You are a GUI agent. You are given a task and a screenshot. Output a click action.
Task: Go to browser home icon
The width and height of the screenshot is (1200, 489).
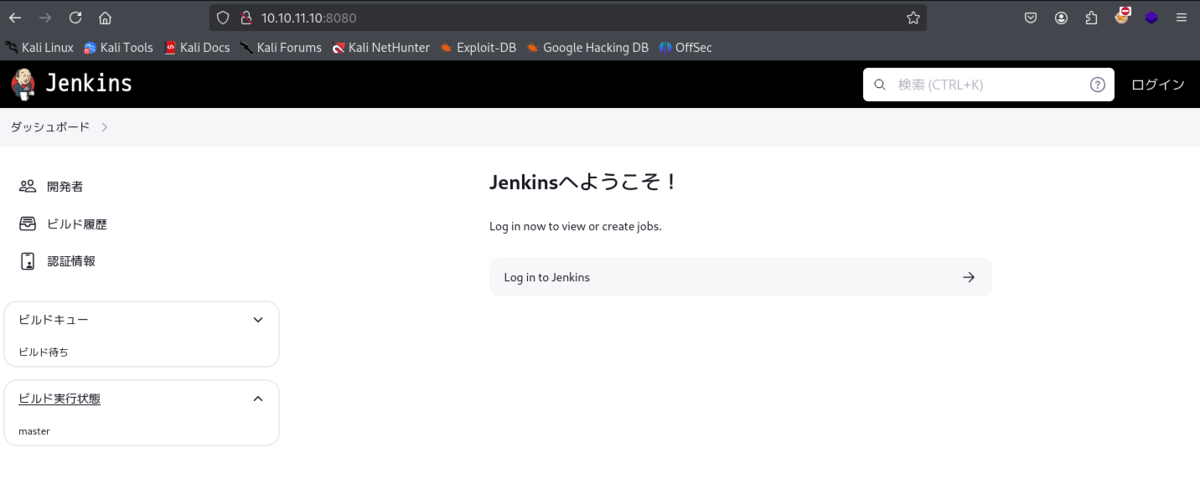[x=105, y=18]
